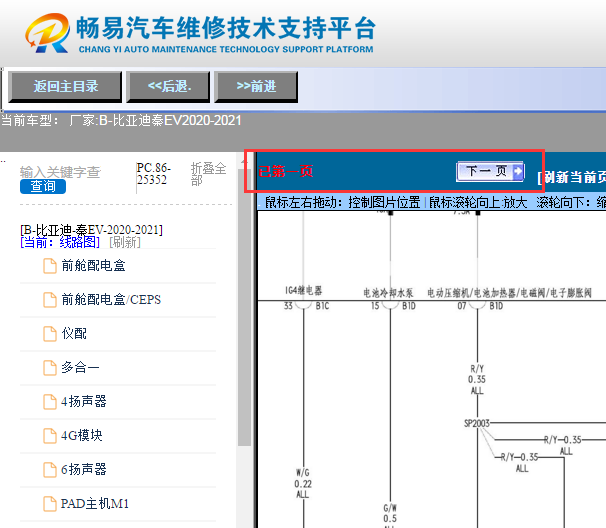606x528 pixels.
Task: Click the 折叠全部 collapse all link
Action: coord(208,174)
